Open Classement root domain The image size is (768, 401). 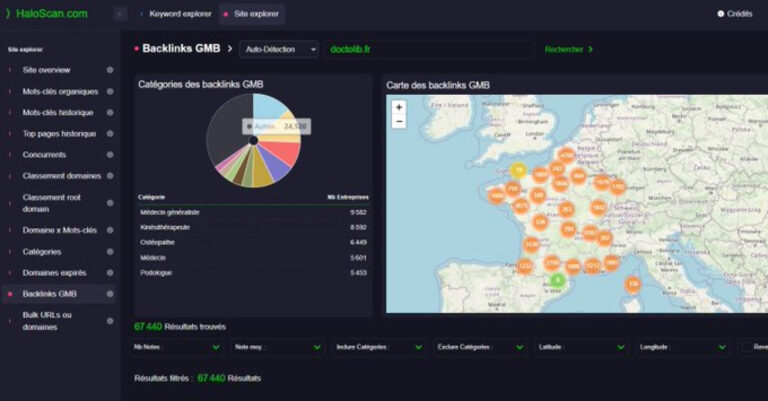(x=51, y=203)
